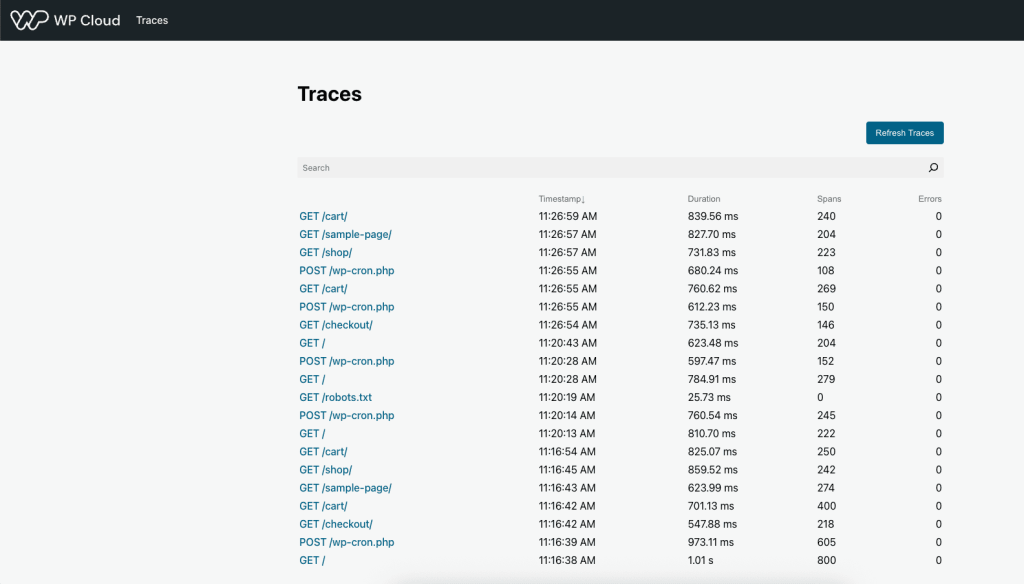
Task: Open the GET /robots.txt trace
Action: click(x=335, y=397)
